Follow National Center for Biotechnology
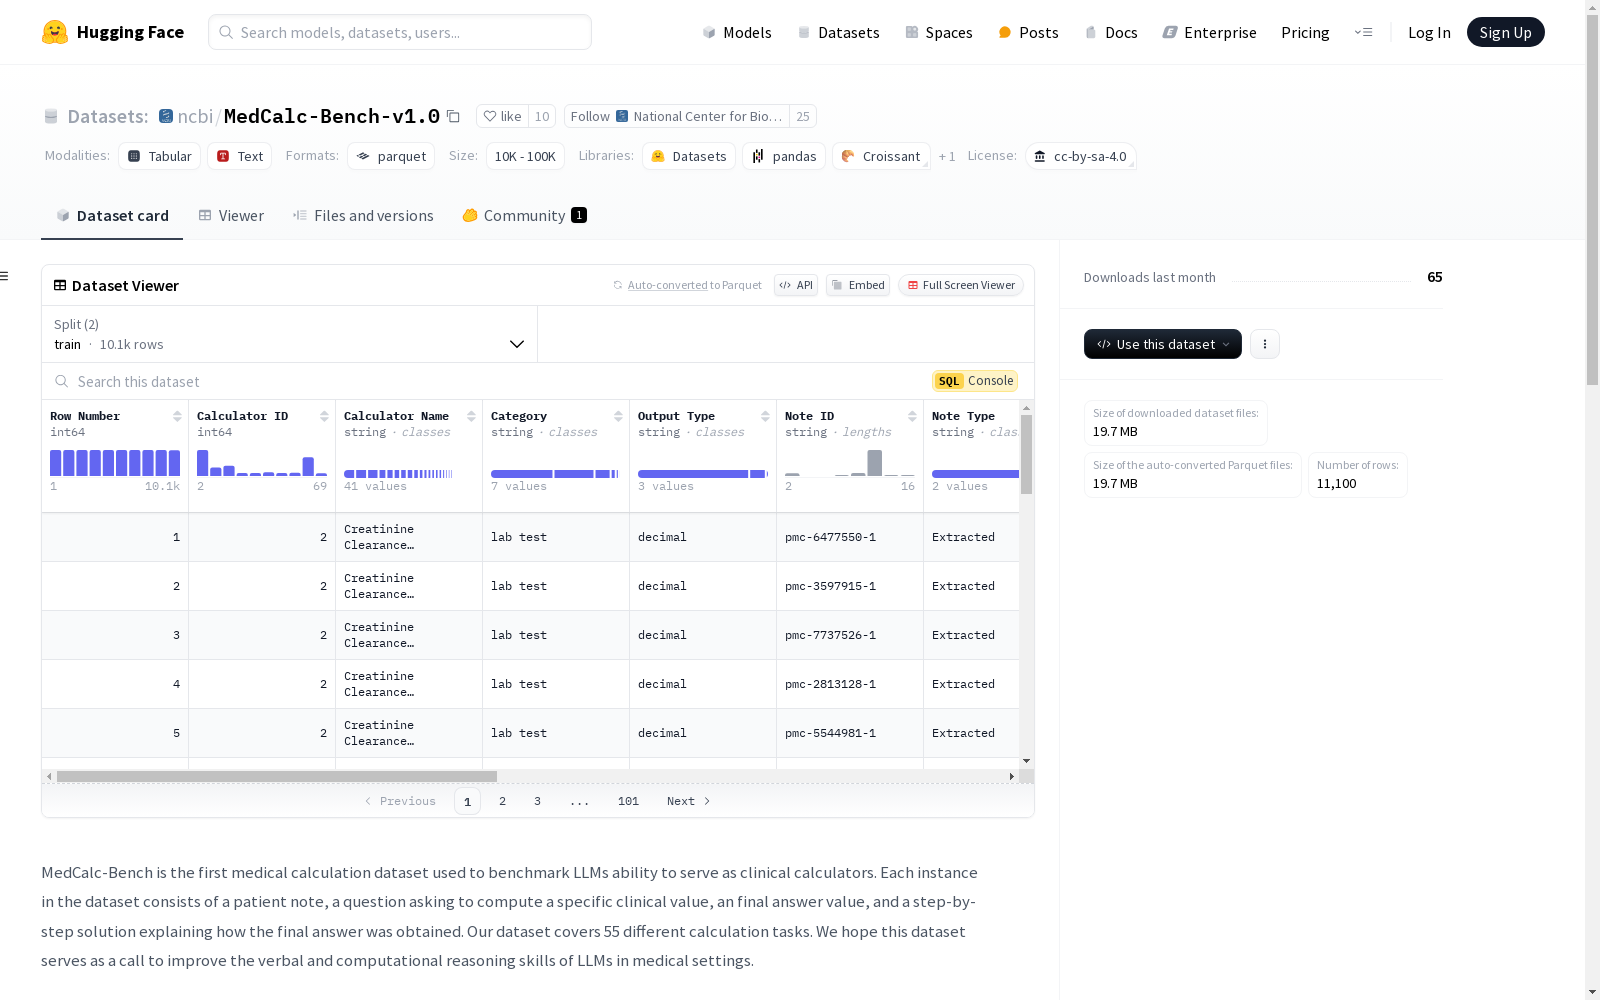The image size is (1600, 1000). (677, 116)
